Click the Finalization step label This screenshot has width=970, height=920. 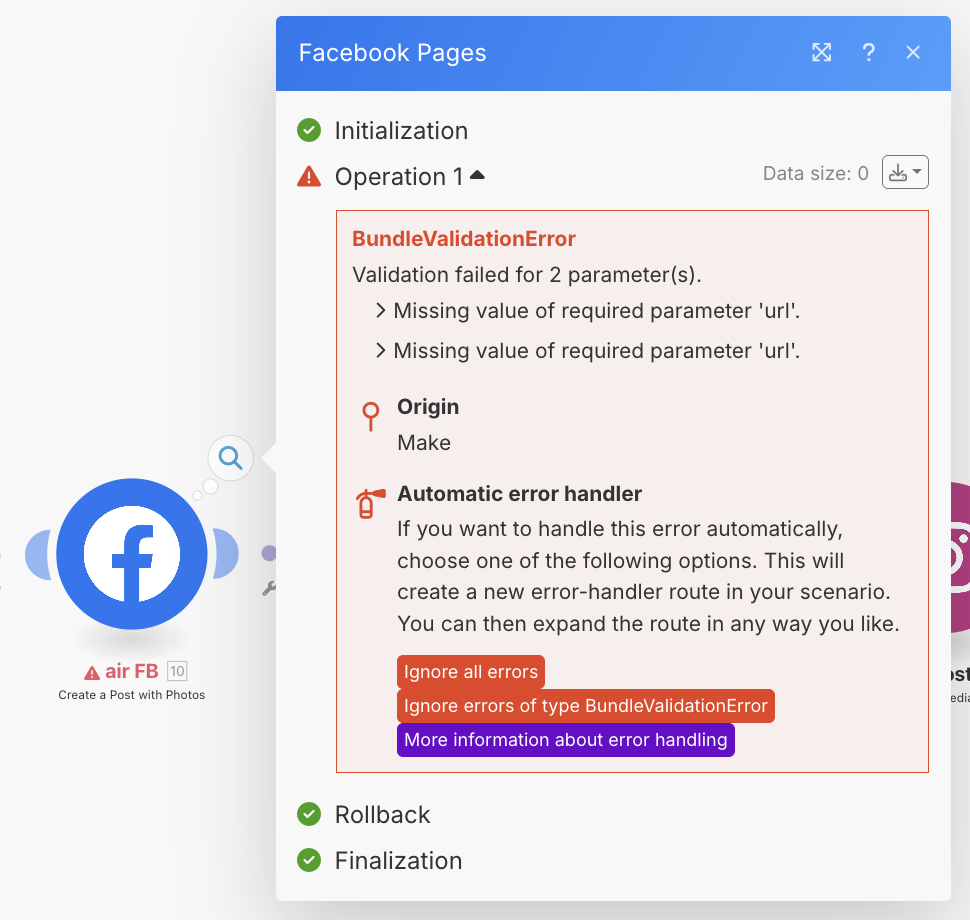tap(398, 861)
